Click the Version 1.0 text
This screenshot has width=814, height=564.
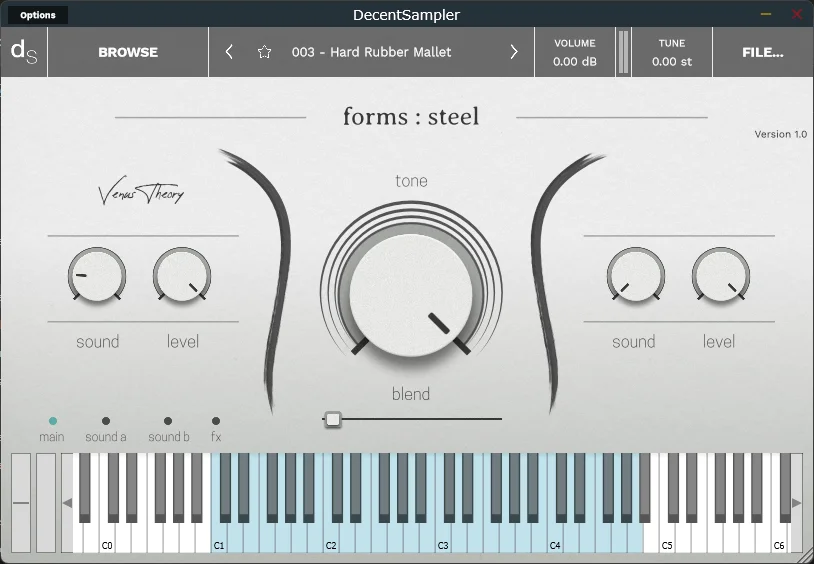point(780,134)
